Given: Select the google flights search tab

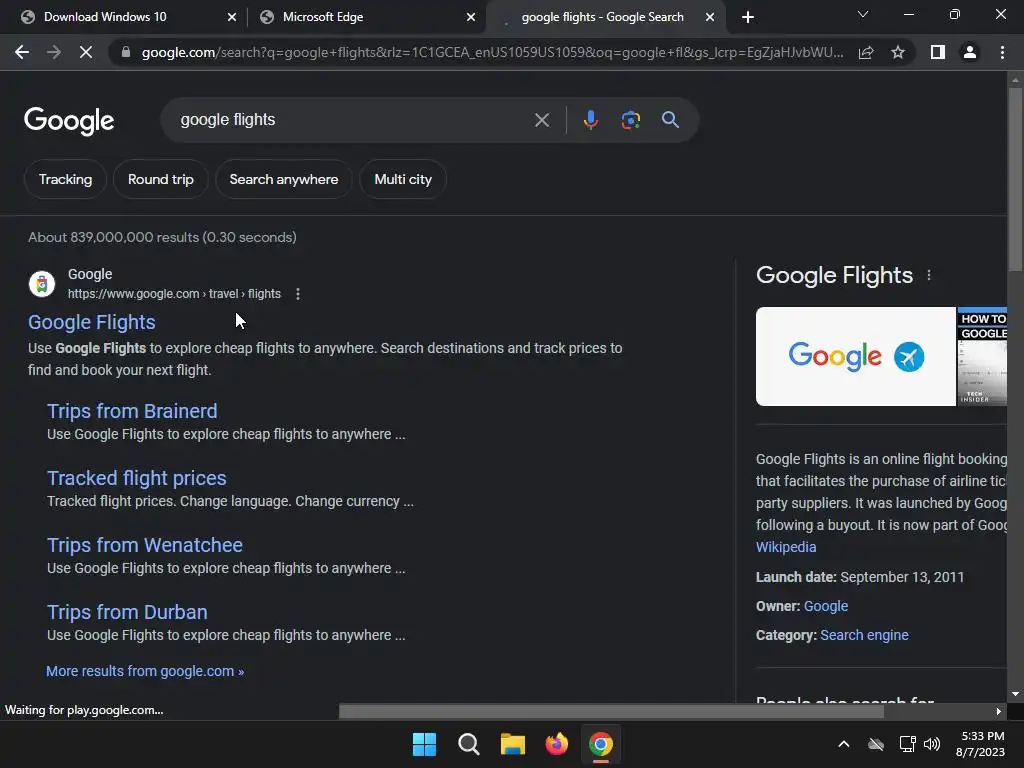Looking at the screenshot, I should click(x=602, y=17).
